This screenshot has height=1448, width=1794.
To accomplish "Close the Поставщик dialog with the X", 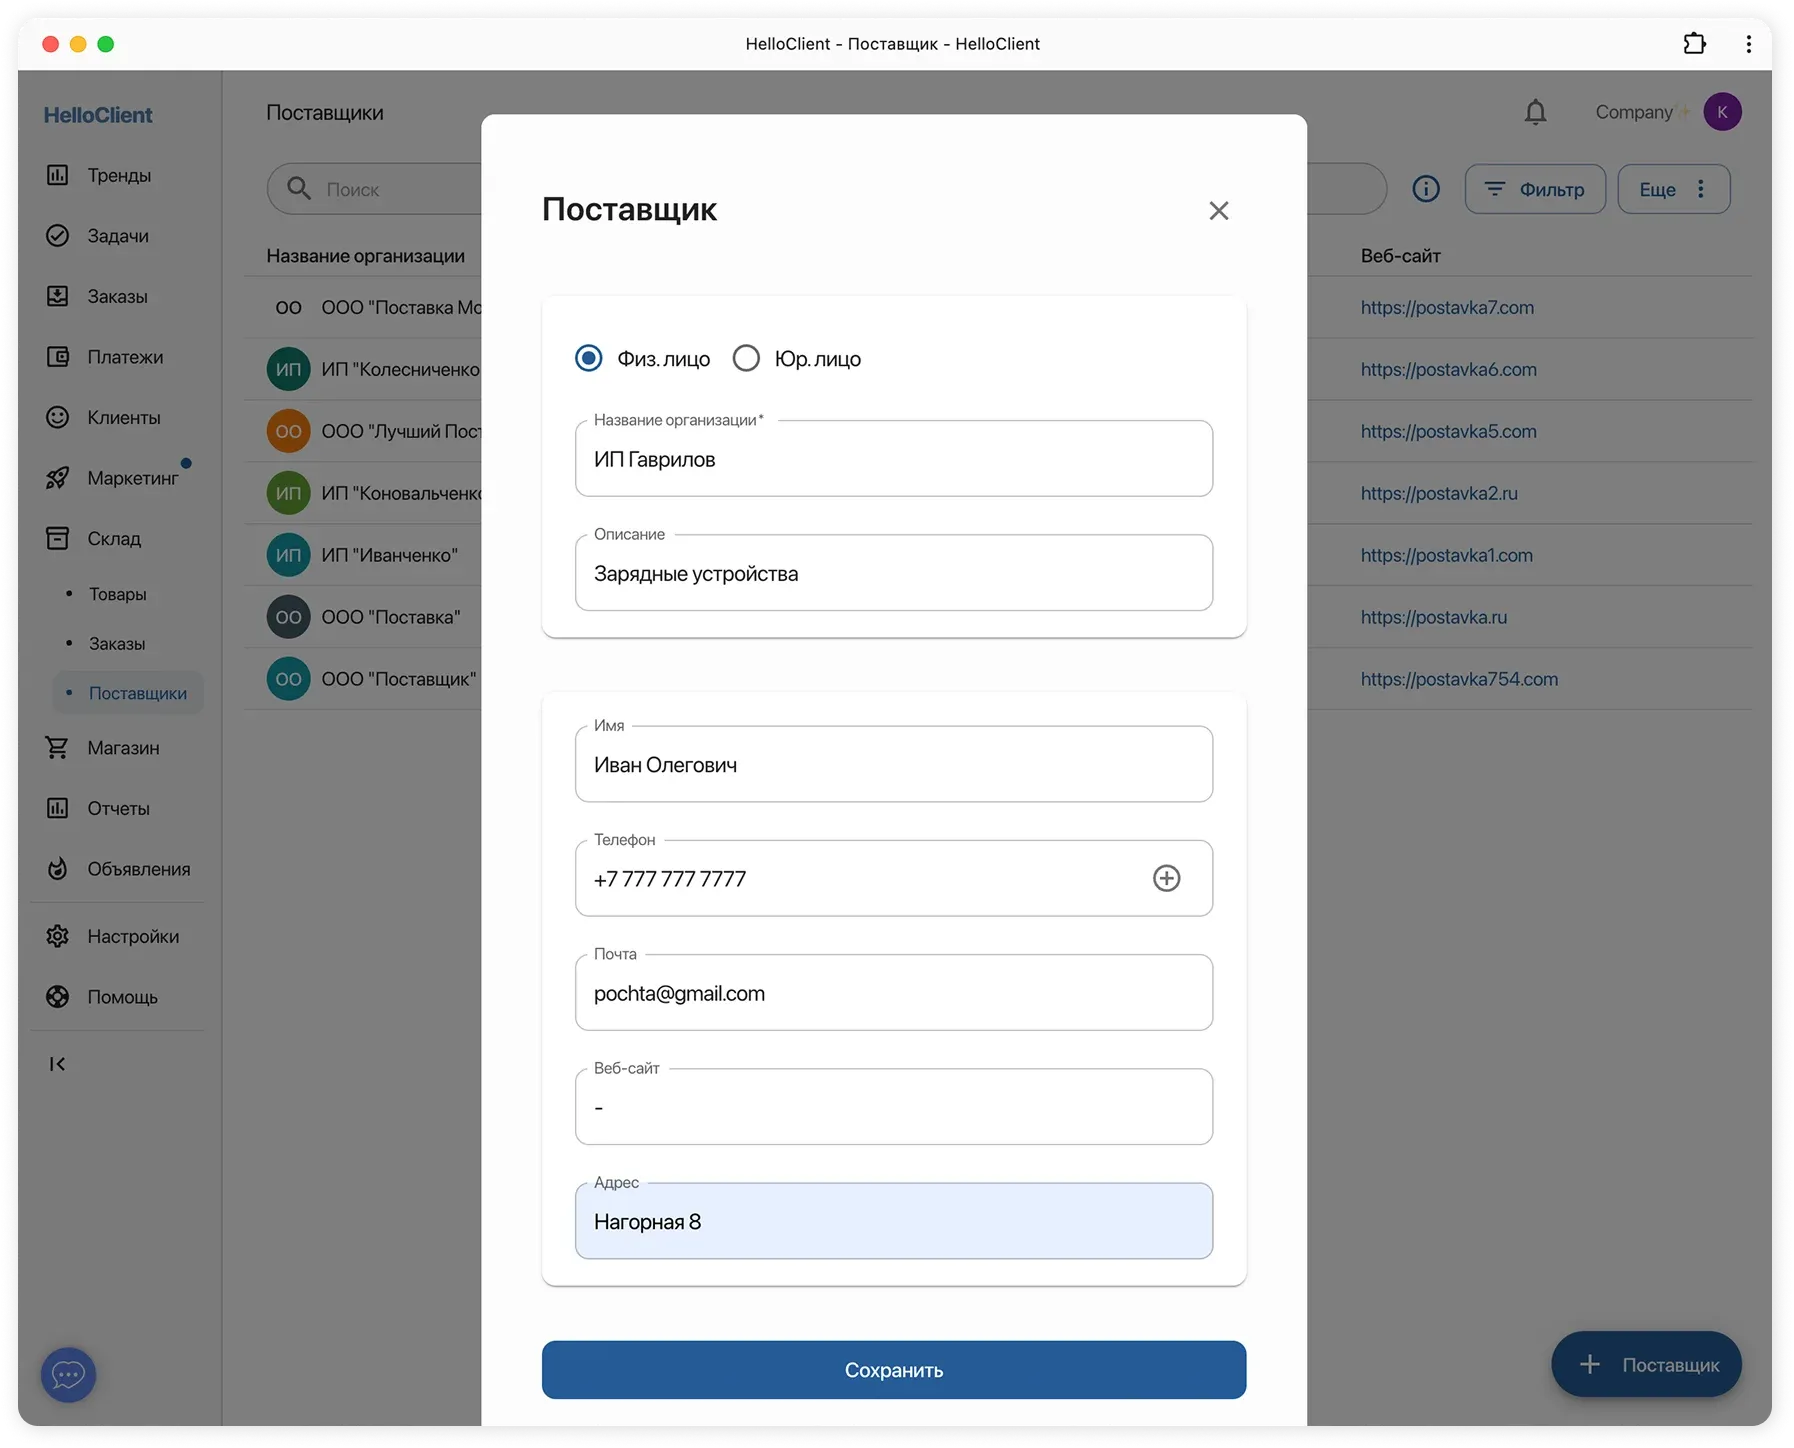I will tap(1218, 210).
